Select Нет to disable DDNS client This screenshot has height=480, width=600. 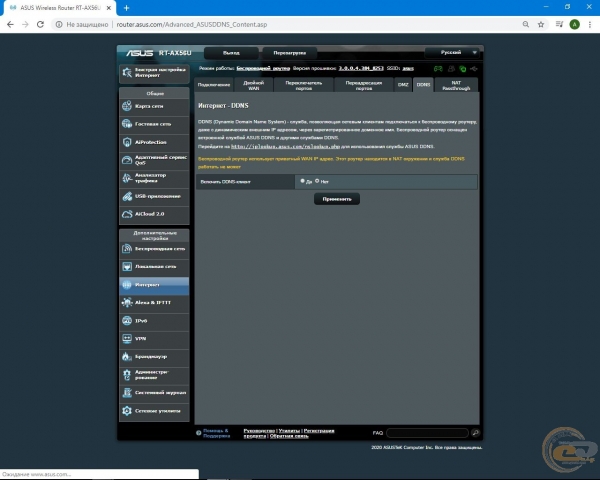(x=317, y=181)
